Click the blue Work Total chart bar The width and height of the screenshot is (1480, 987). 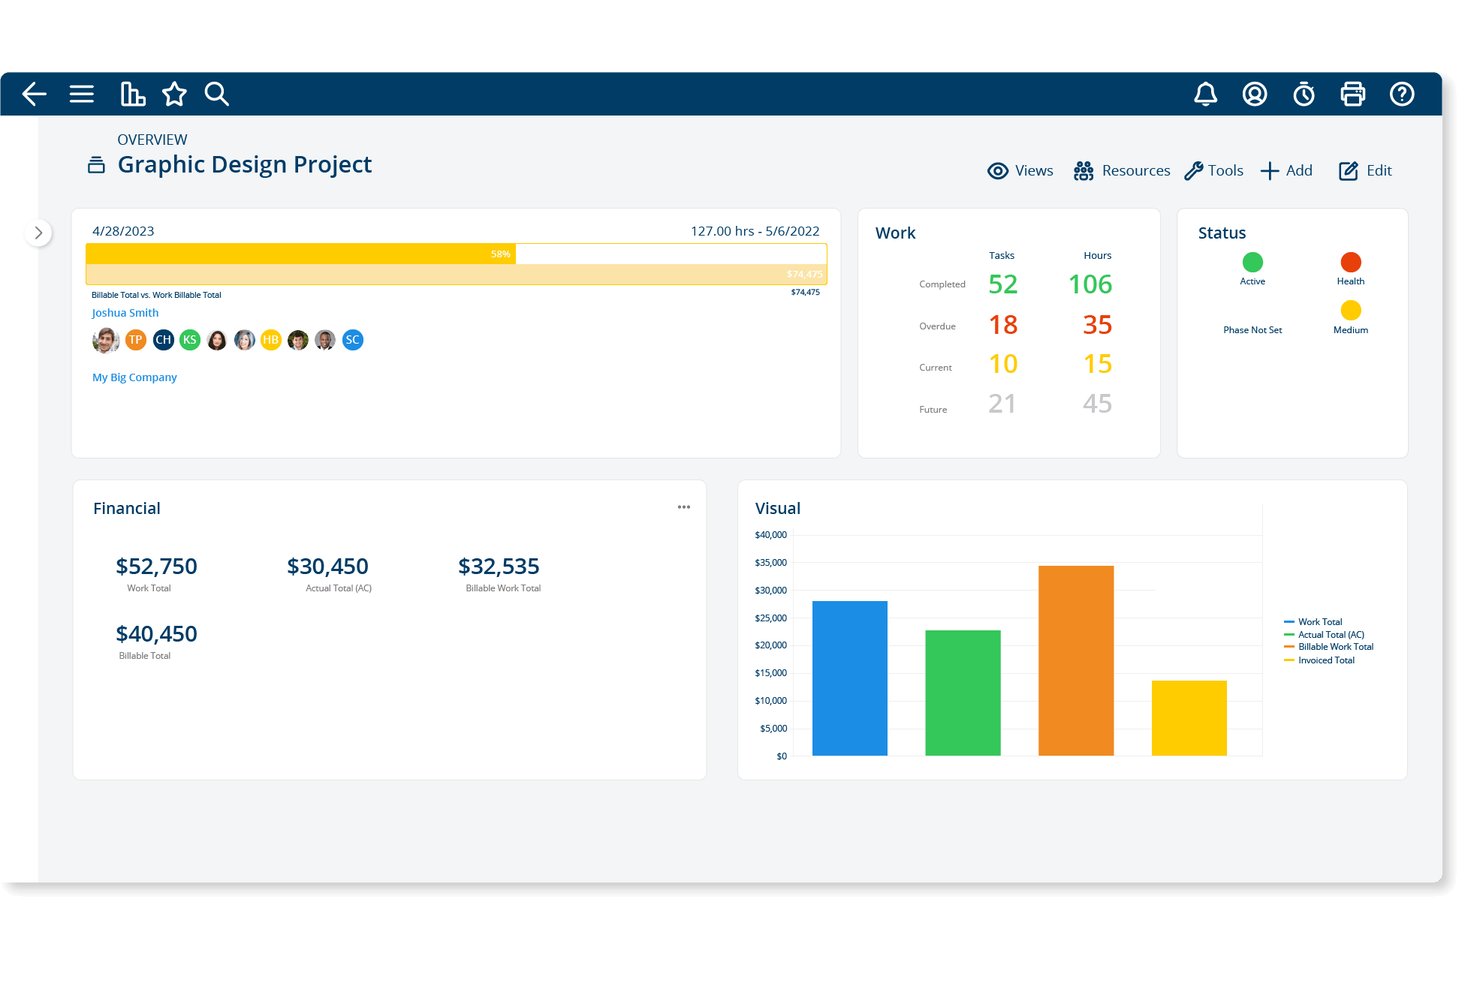click(x=849, y=678)
